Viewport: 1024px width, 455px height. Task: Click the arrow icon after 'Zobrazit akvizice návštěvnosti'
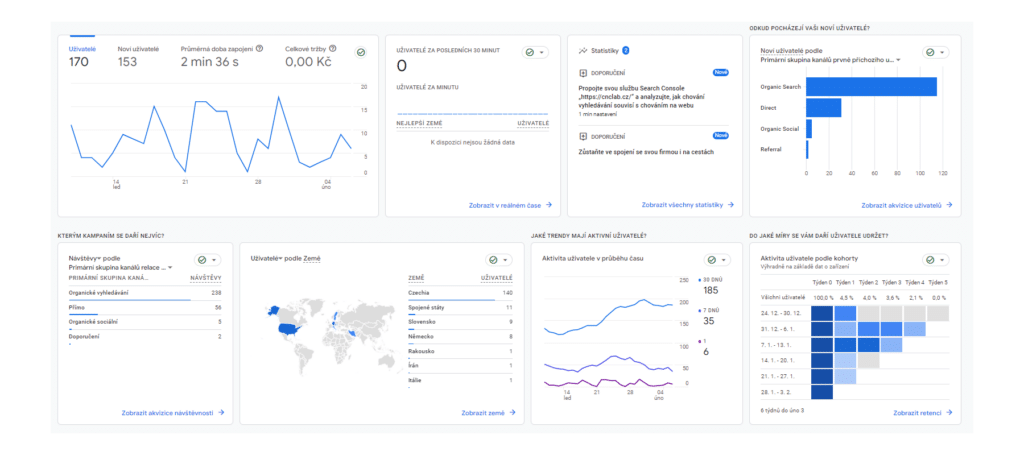(x=221, y=413)
